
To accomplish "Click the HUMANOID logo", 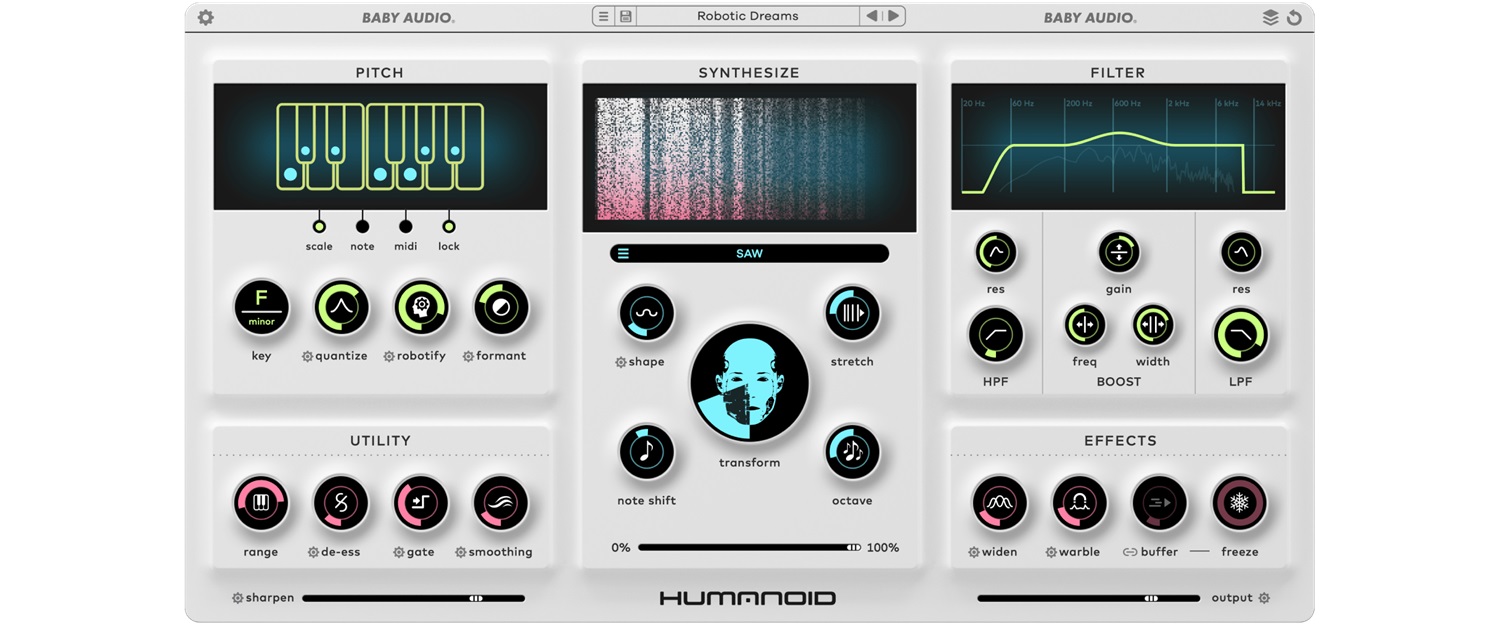I will [x=748, y=598].
